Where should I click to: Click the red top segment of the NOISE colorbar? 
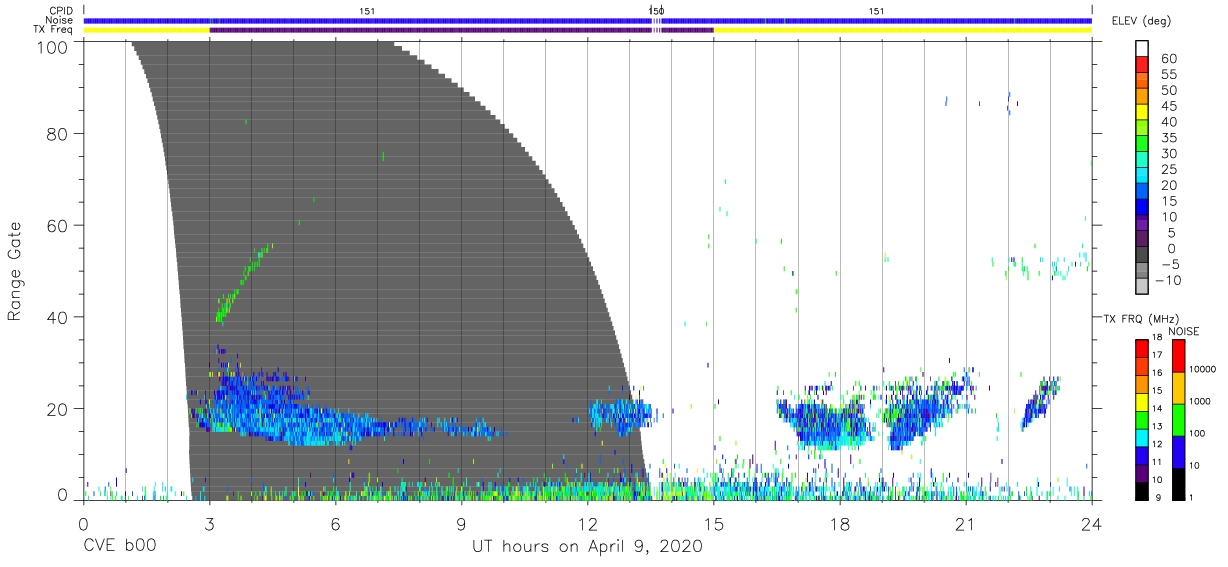(1180, 356)
